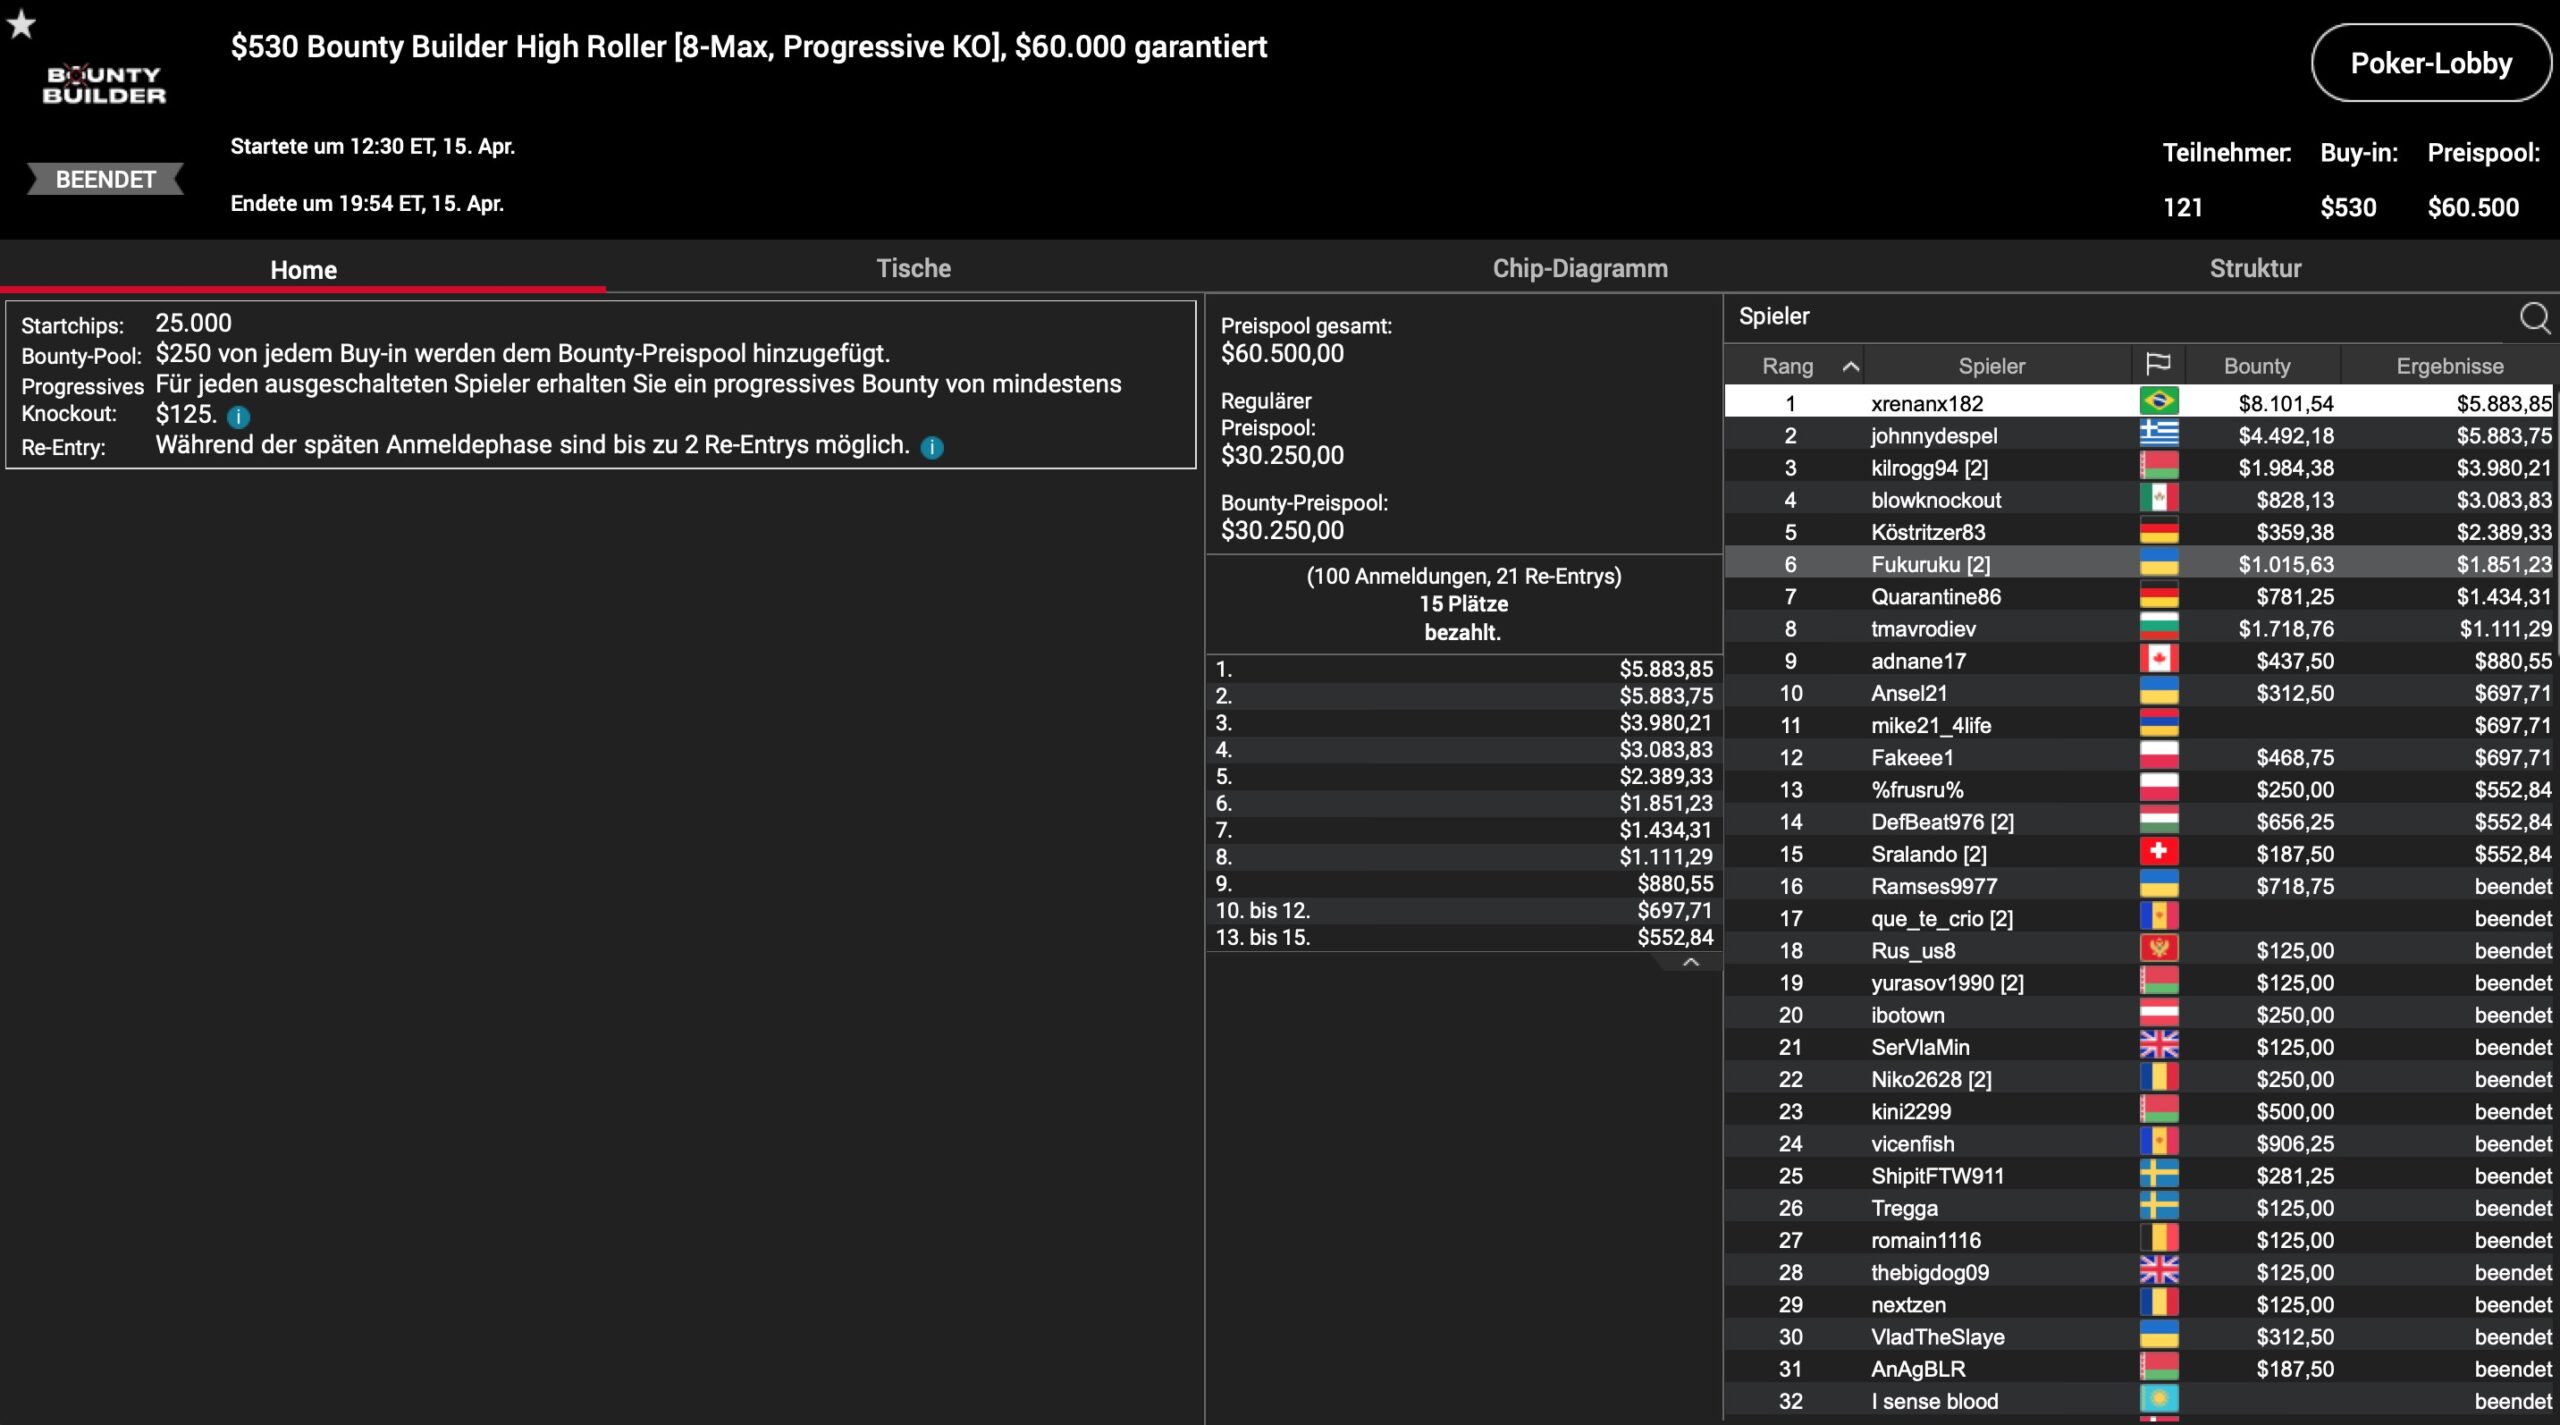Screen dimensions: 2560x1425
Task: Click Brazil flag next to xrenanx182
Action: [2158, 402]
